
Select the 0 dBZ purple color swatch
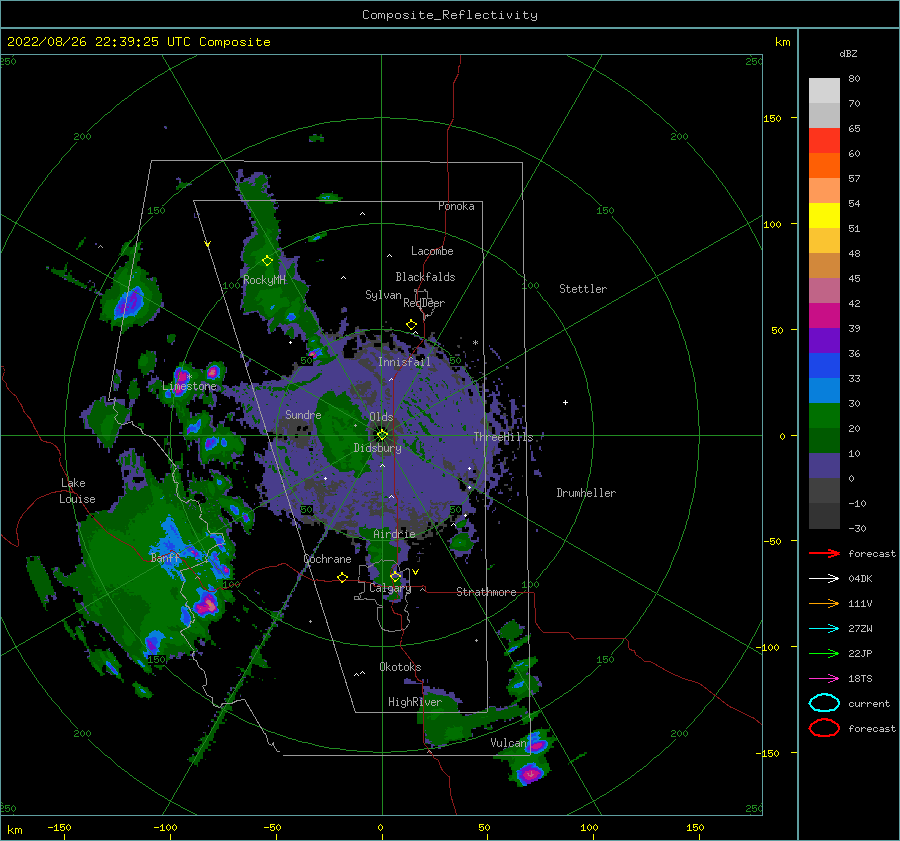click(824, 465)
